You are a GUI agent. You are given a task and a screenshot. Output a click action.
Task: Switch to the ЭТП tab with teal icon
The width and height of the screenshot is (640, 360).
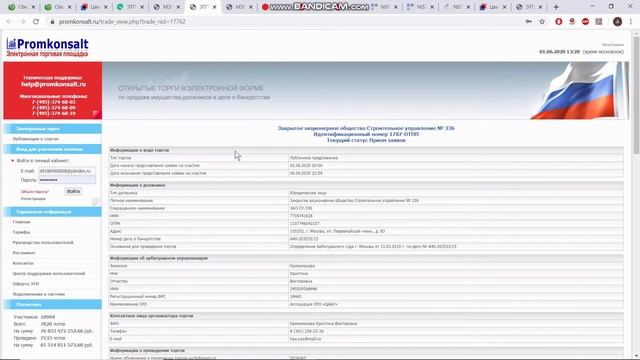click(x=131, y=7)
